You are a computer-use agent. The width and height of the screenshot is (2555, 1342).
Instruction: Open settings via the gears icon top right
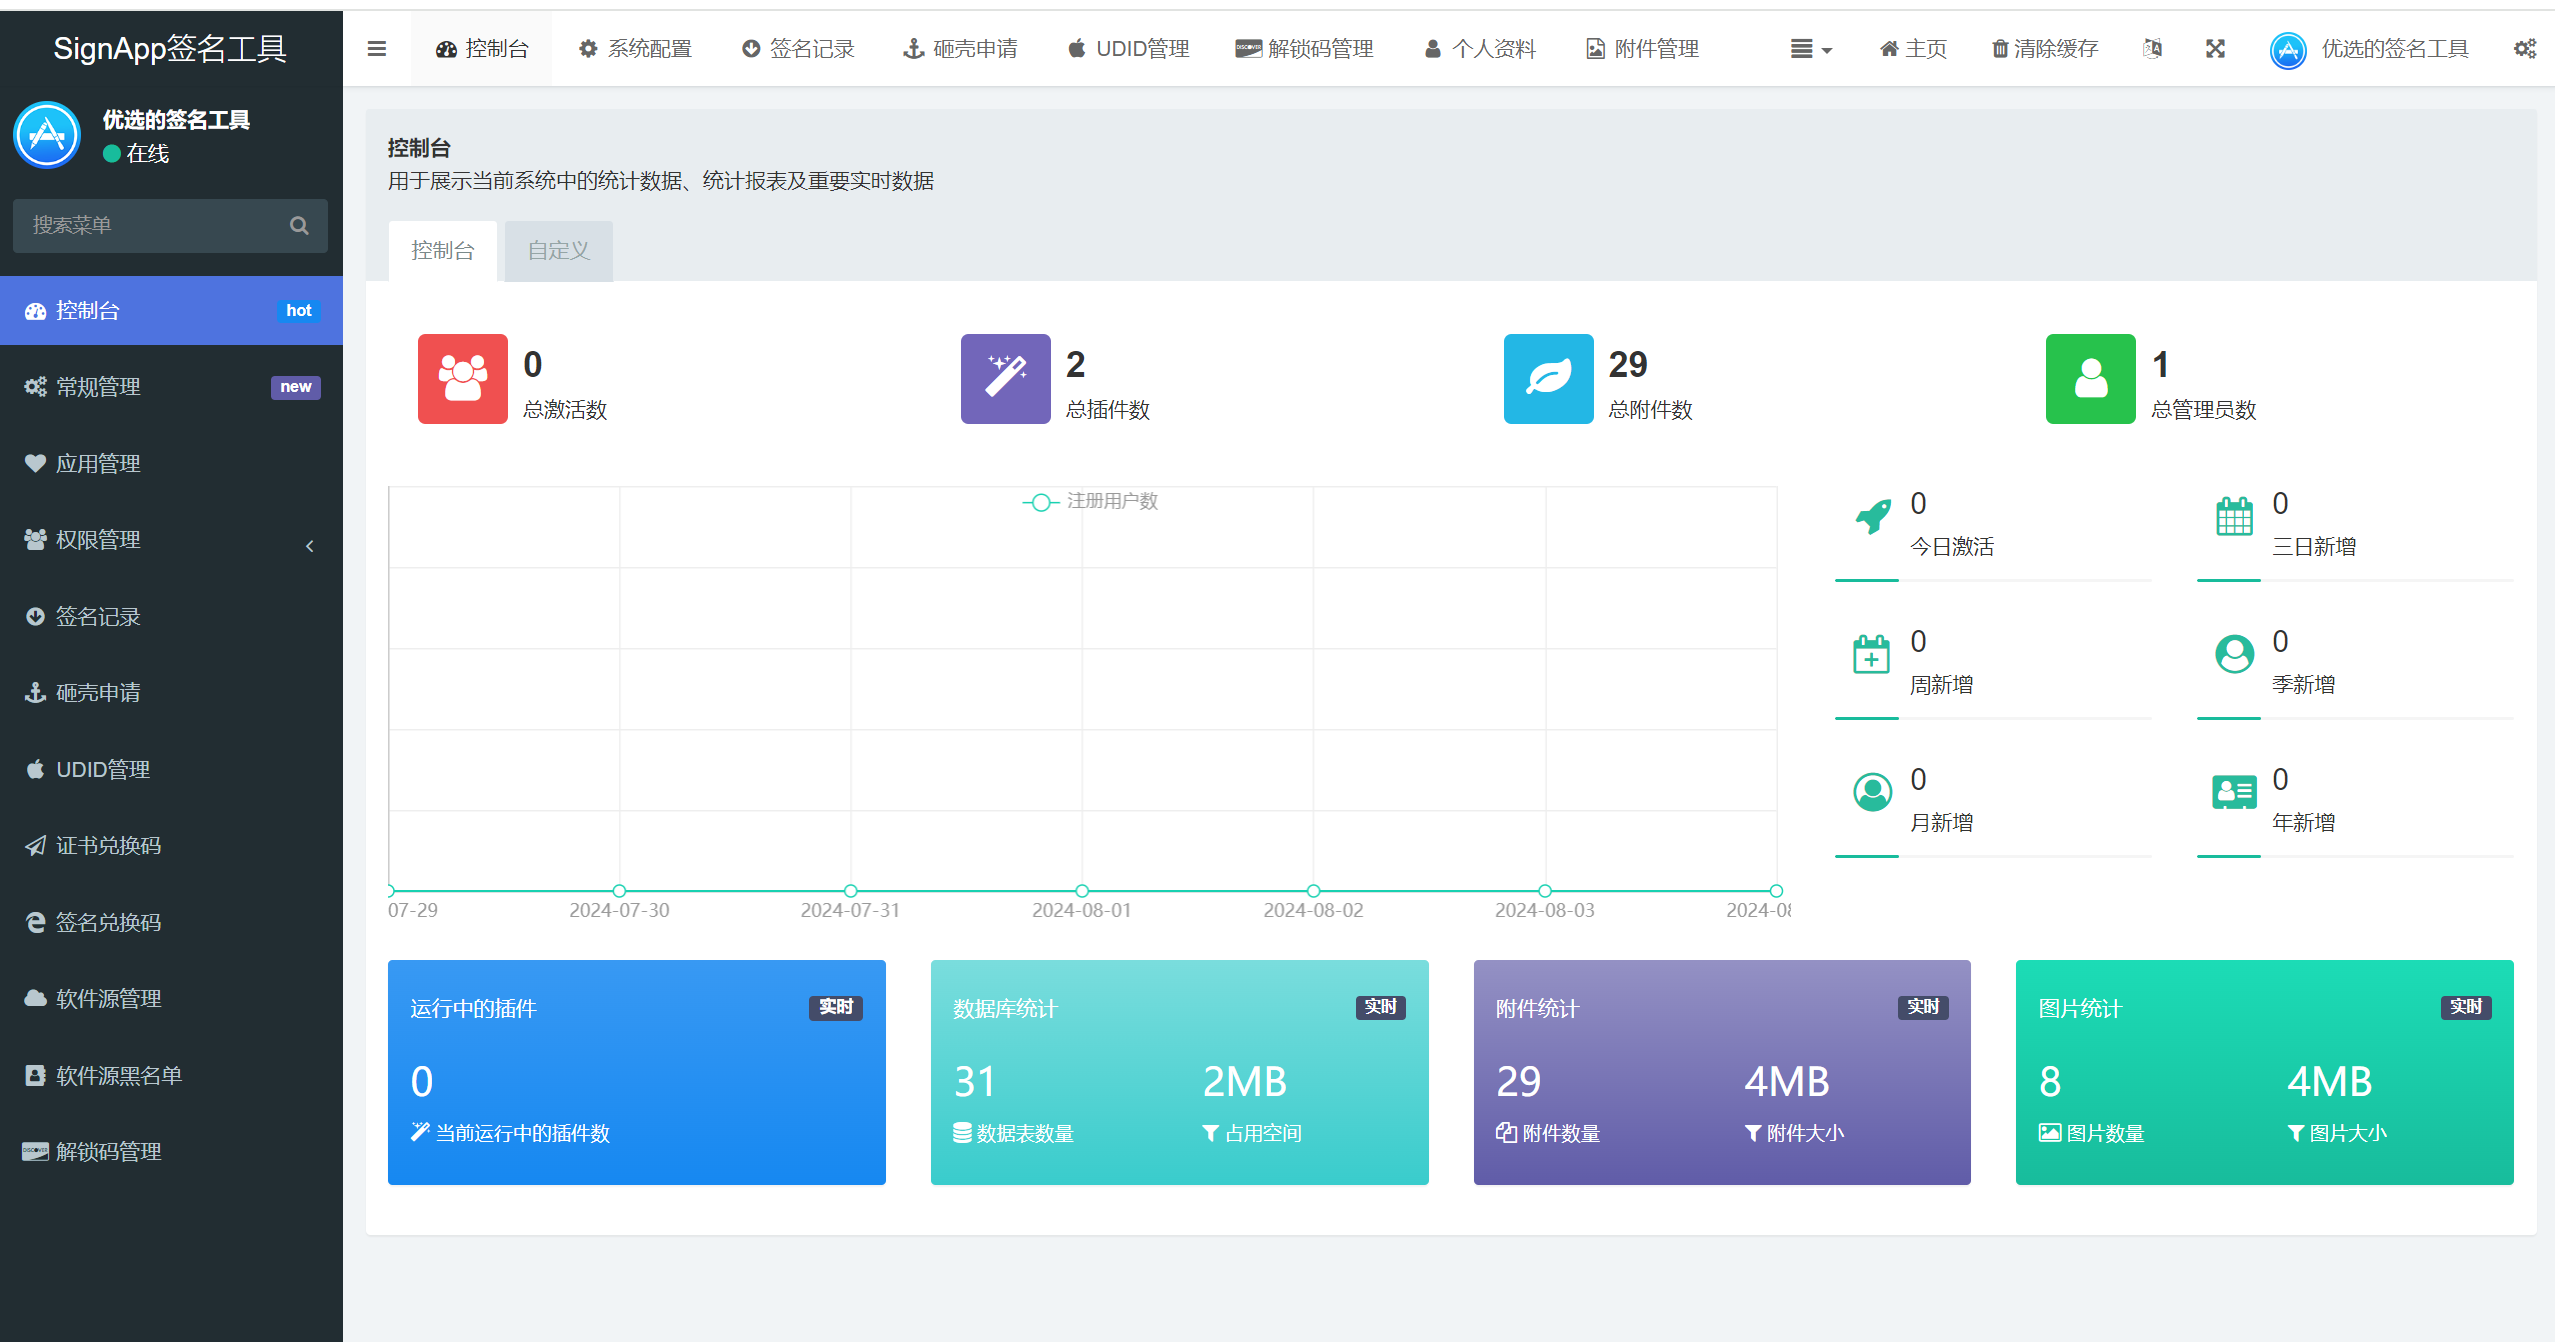[x=2526, y=48]
